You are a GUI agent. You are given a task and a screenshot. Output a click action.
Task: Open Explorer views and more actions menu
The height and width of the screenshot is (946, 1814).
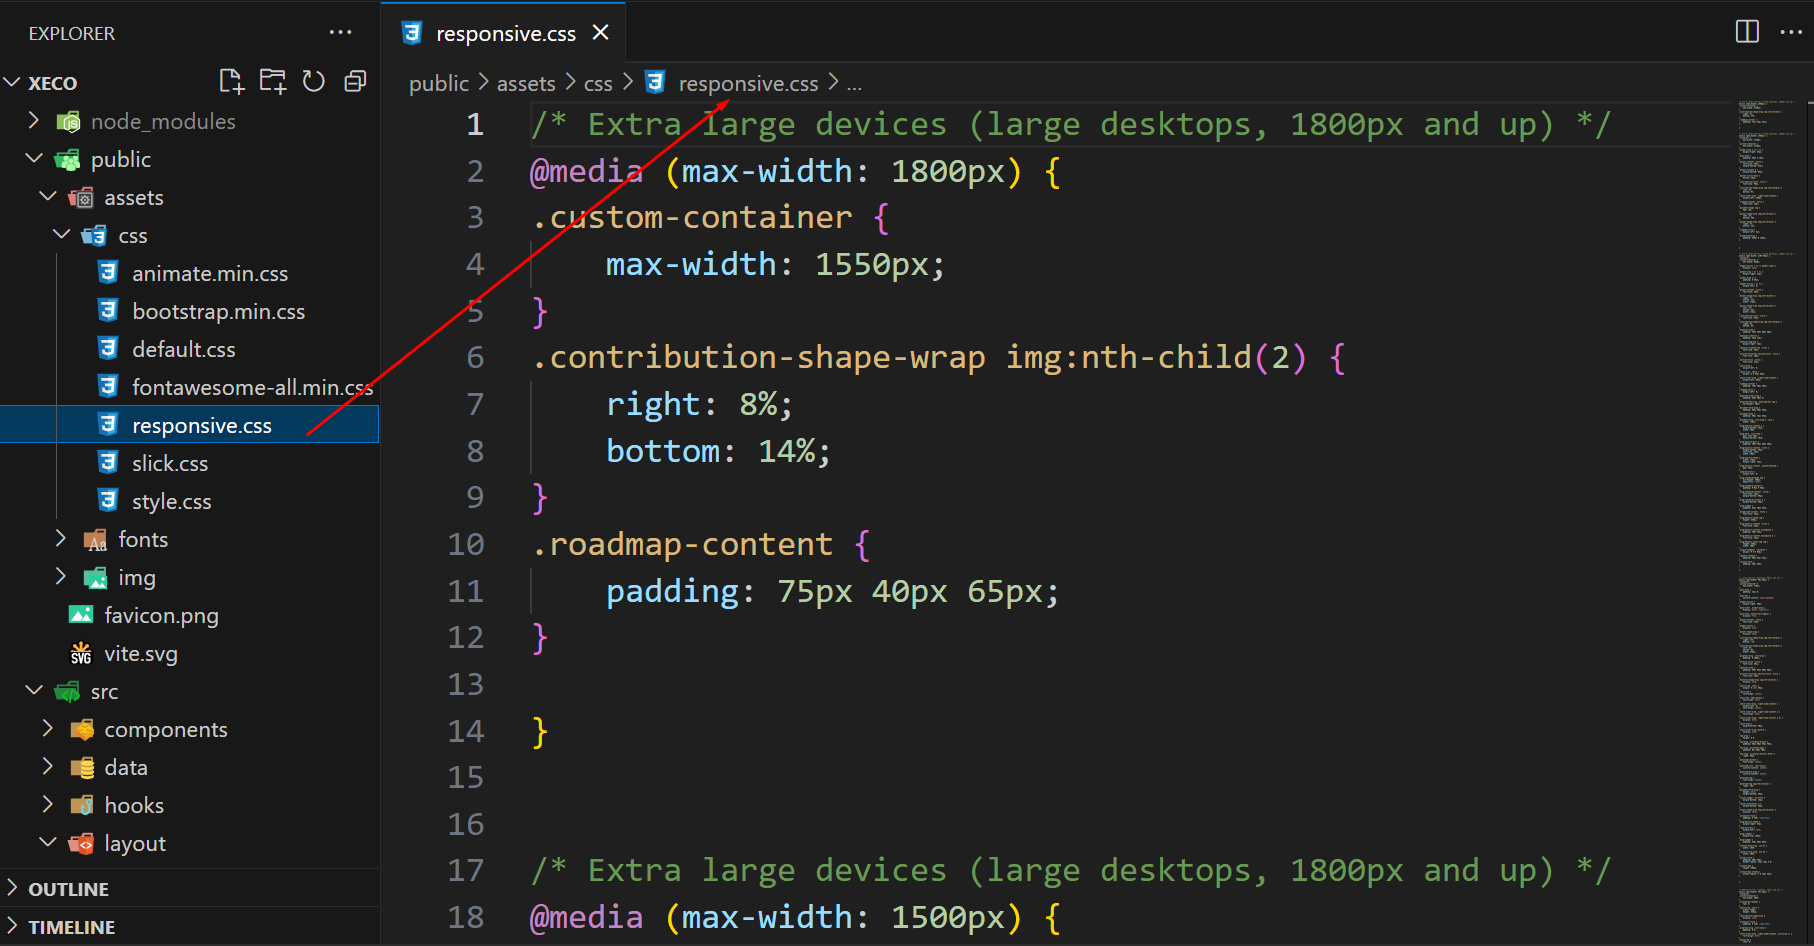point(340,32)
